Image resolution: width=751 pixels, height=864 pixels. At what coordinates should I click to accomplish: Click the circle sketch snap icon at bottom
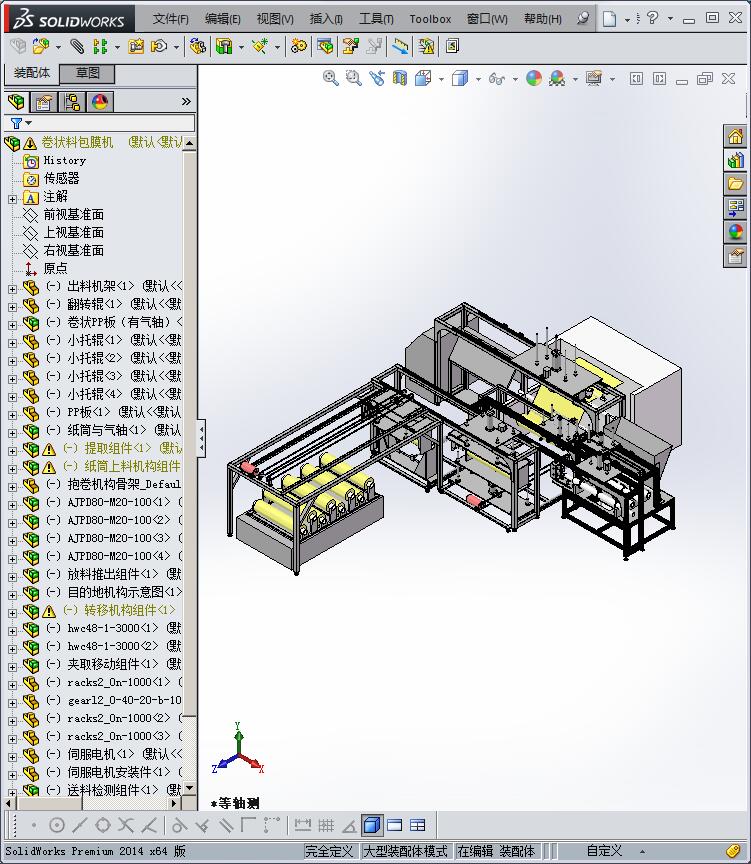(x=57, y=825)
